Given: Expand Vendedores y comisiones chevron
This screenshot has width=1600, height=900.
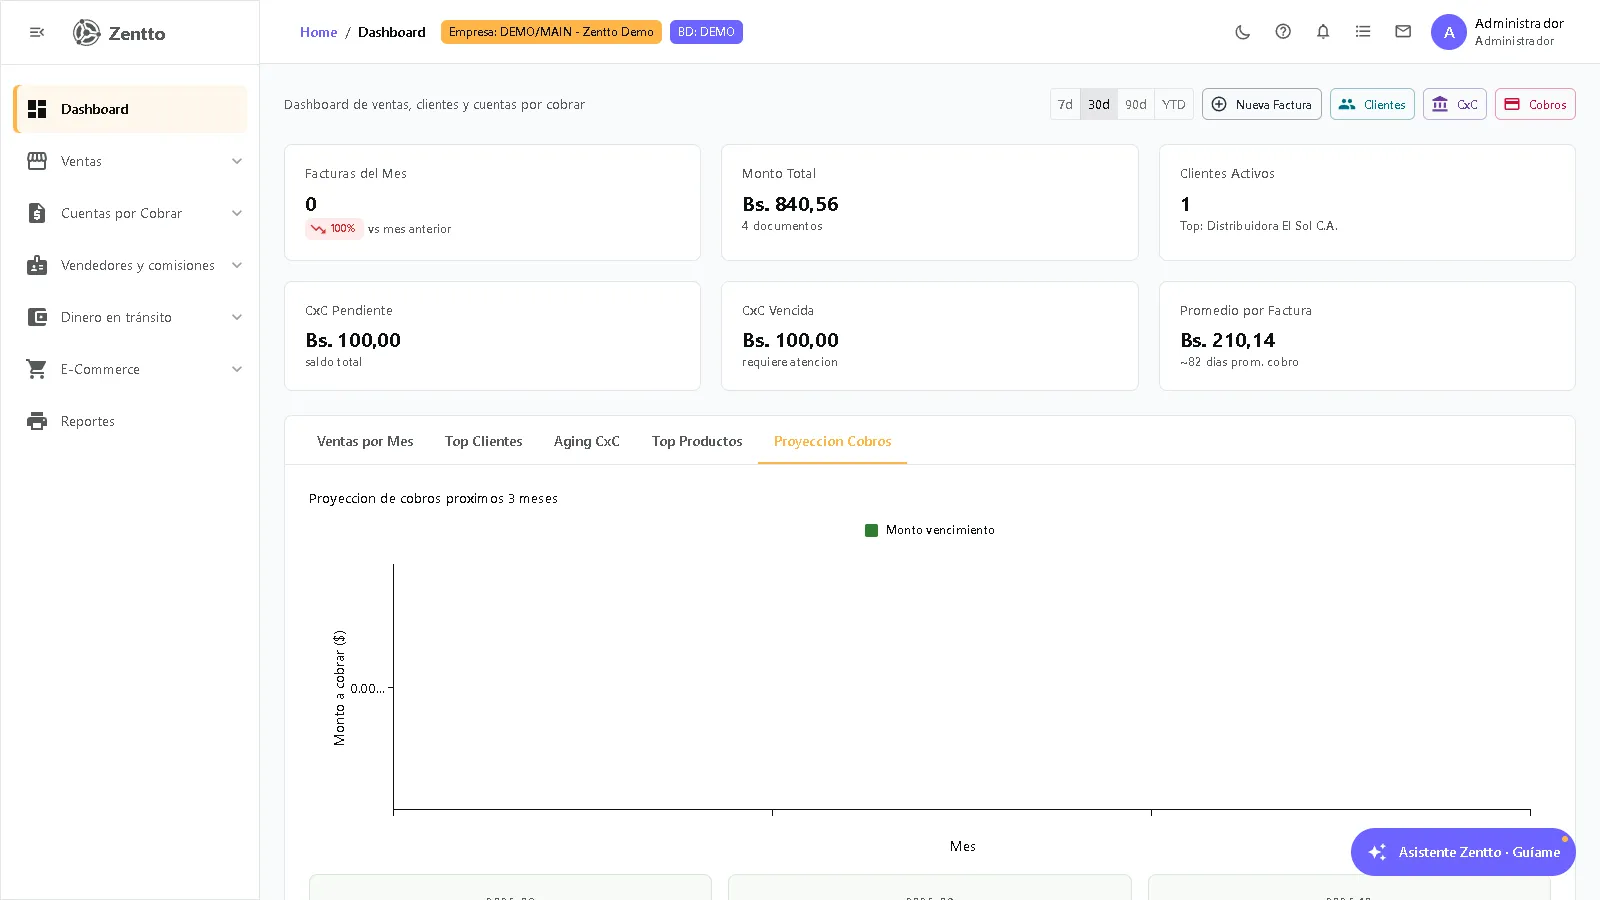Looking at the screenshot, I should (x=237, y=265).
